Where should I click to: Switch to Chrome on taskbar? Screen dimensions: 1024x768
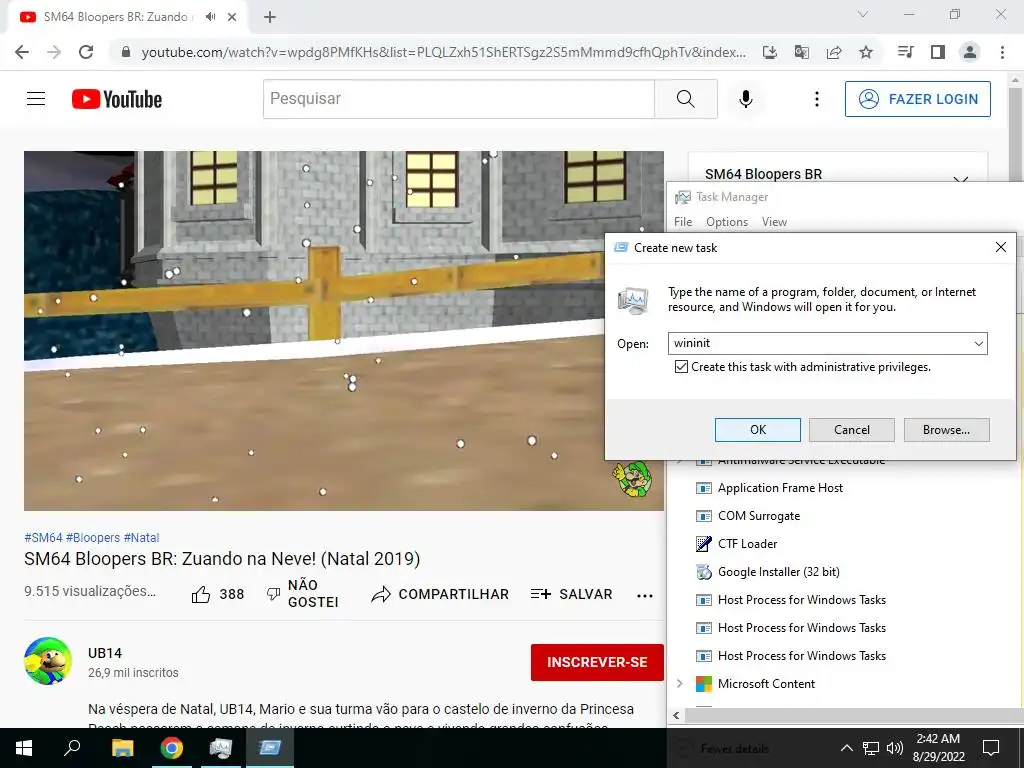(x=172, y=748)
